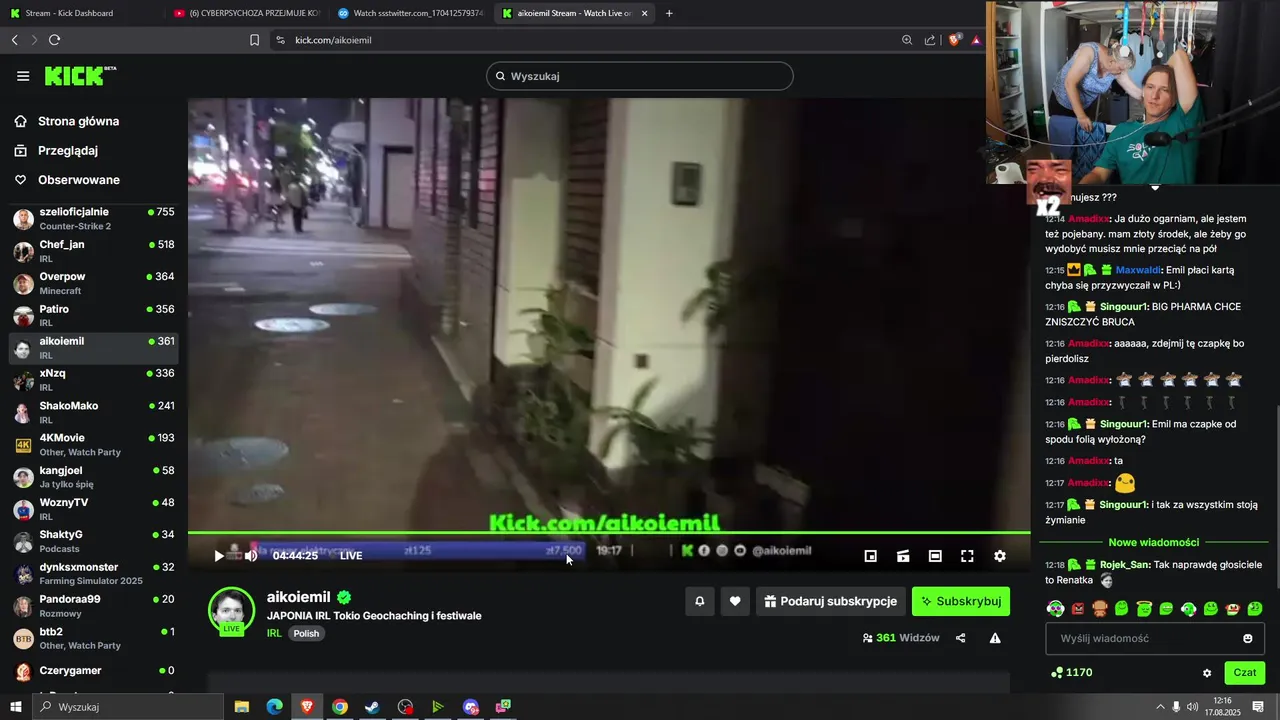Open Obserwowane in sidebar
Image resolution: width=1280 pixels, height=720 pixels.
click(x=78, y=180)
